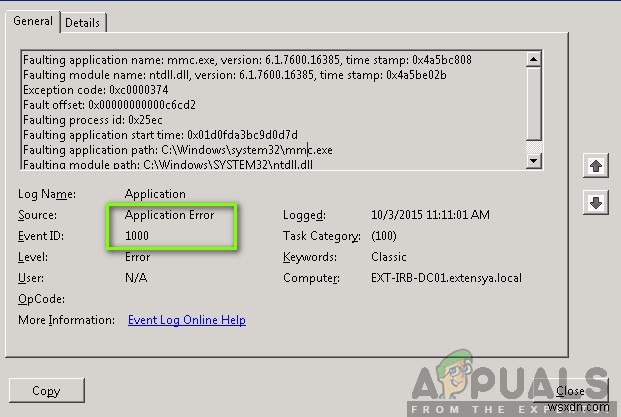The image size is (621, 417).
Task: Switch to the Details tab
Action: (82, 23)
